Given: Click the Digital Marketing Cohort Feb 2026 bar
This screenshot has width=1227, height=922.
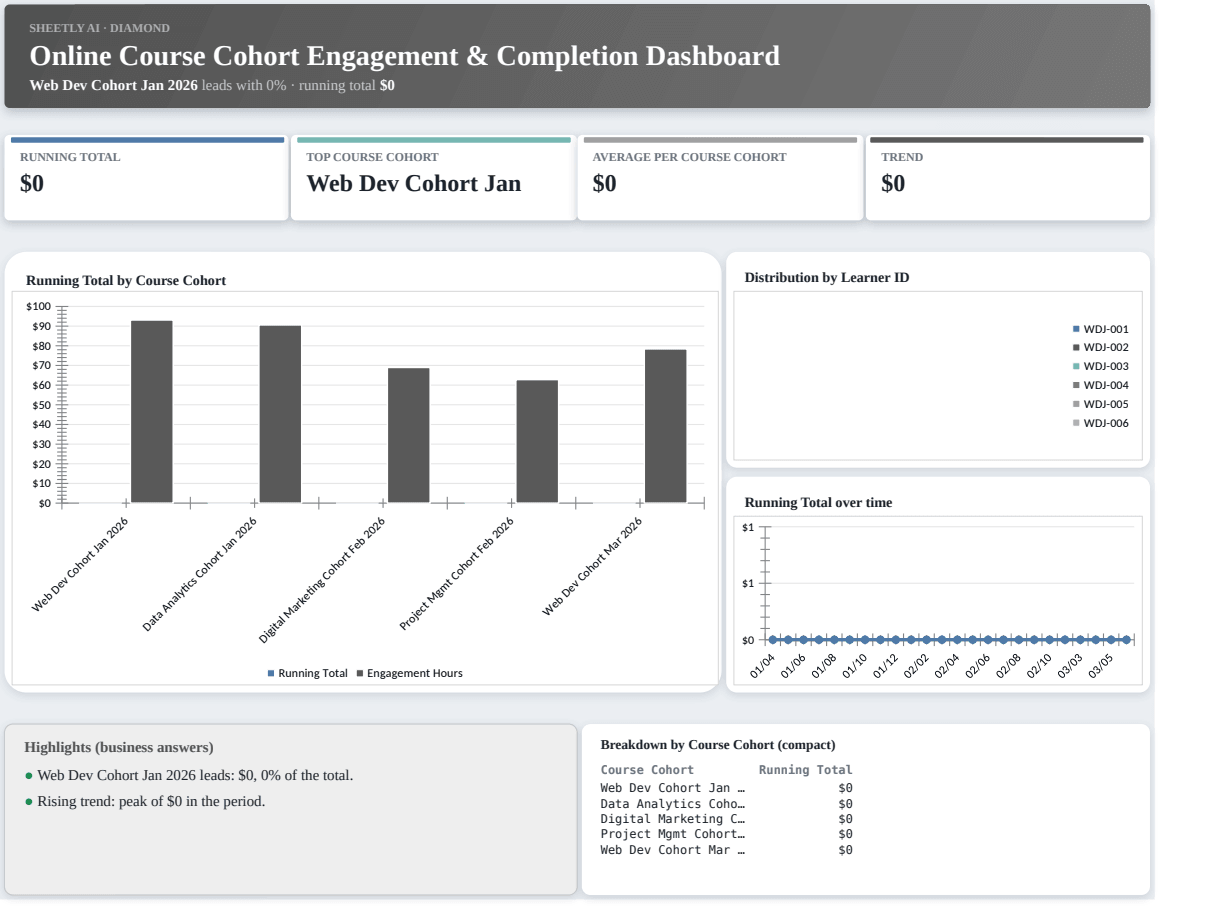Looking at the screenshot, I should (409, 436).
